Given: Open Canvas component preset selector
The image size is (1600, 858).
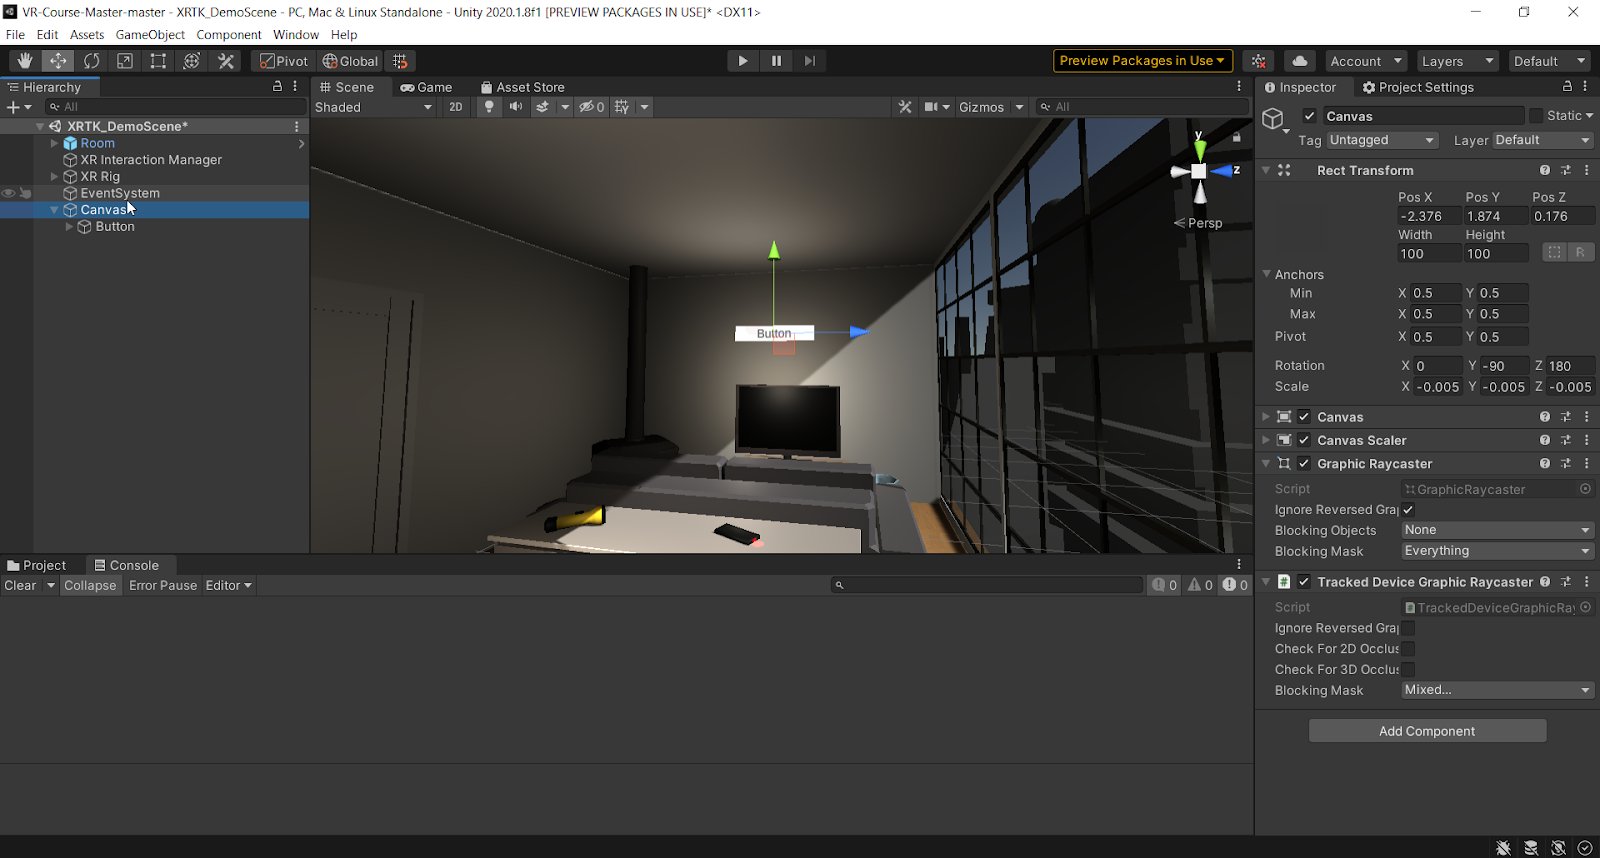Looking at the screenshot, I should click(x=1566, y=417).
